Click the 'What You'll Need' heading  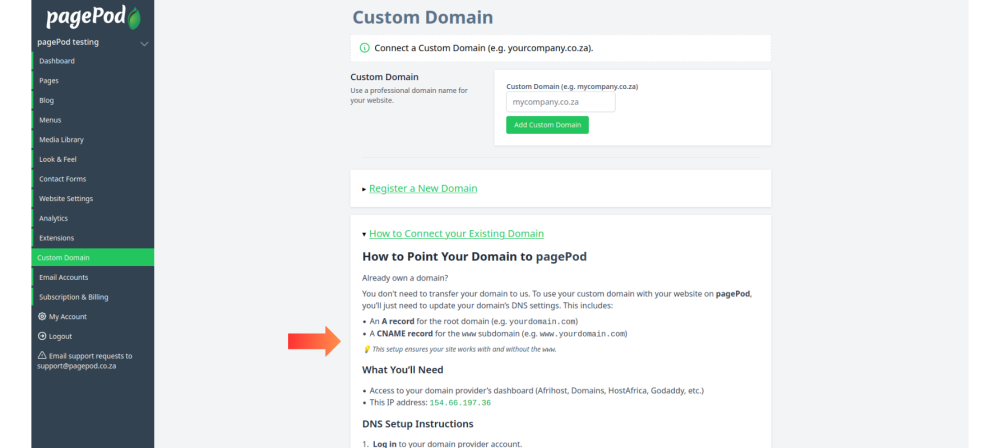click(402, 370)
